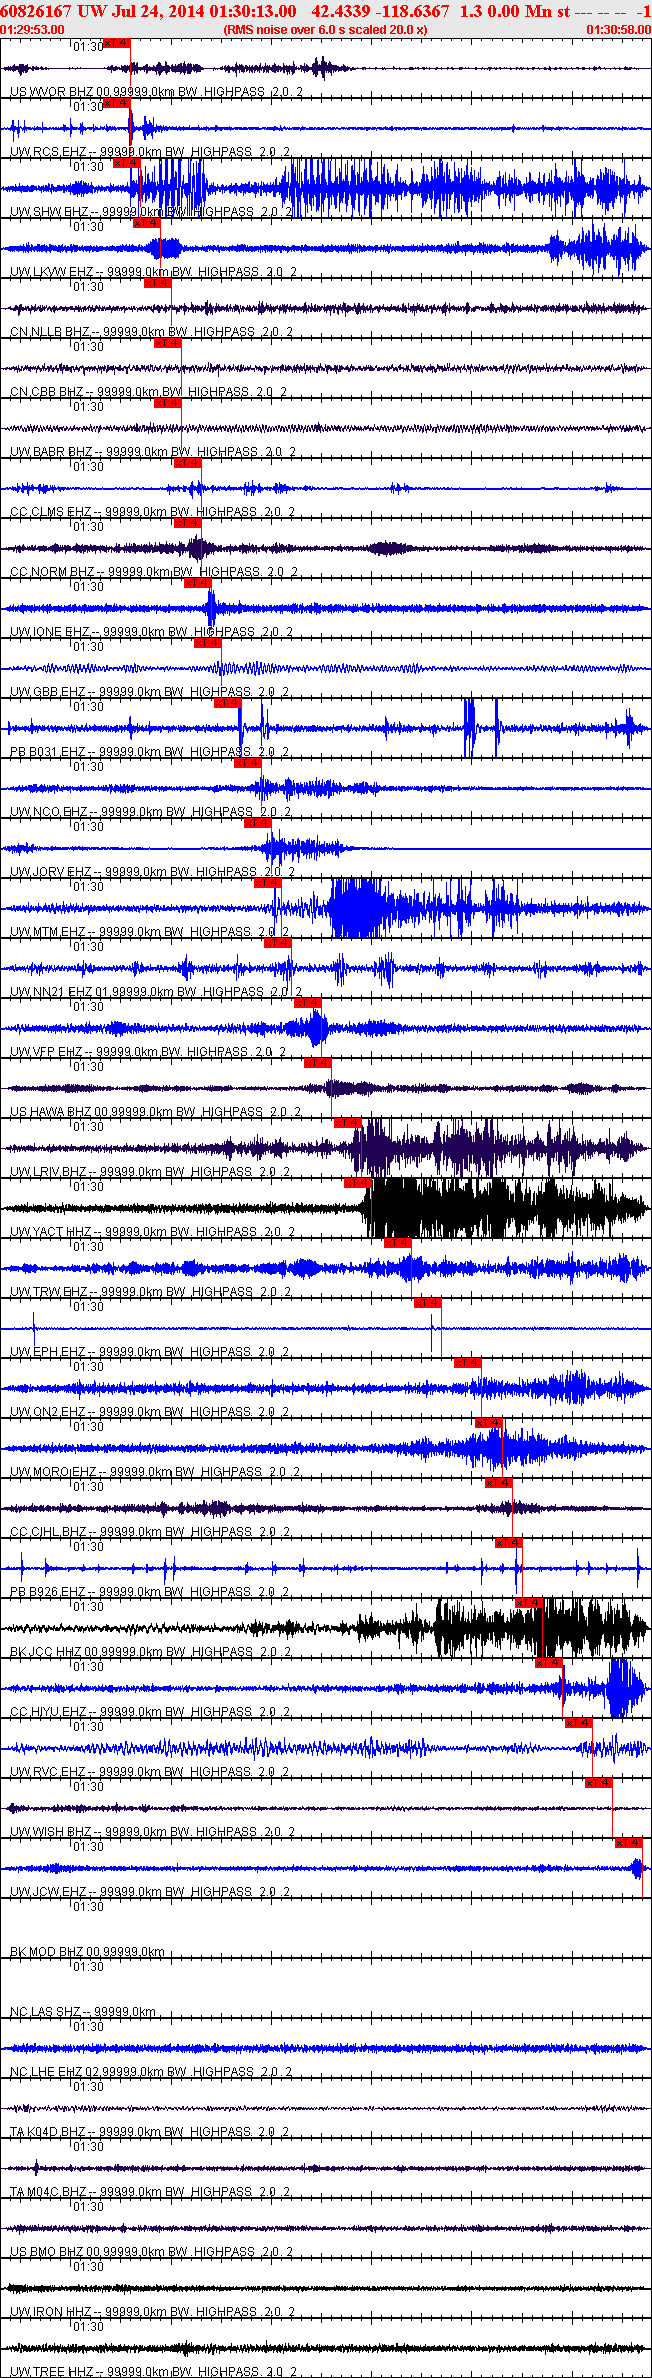Screen dimensions: 652x2378
Task: Select the UW MTM EHZ station label
Action: (150, 932)
